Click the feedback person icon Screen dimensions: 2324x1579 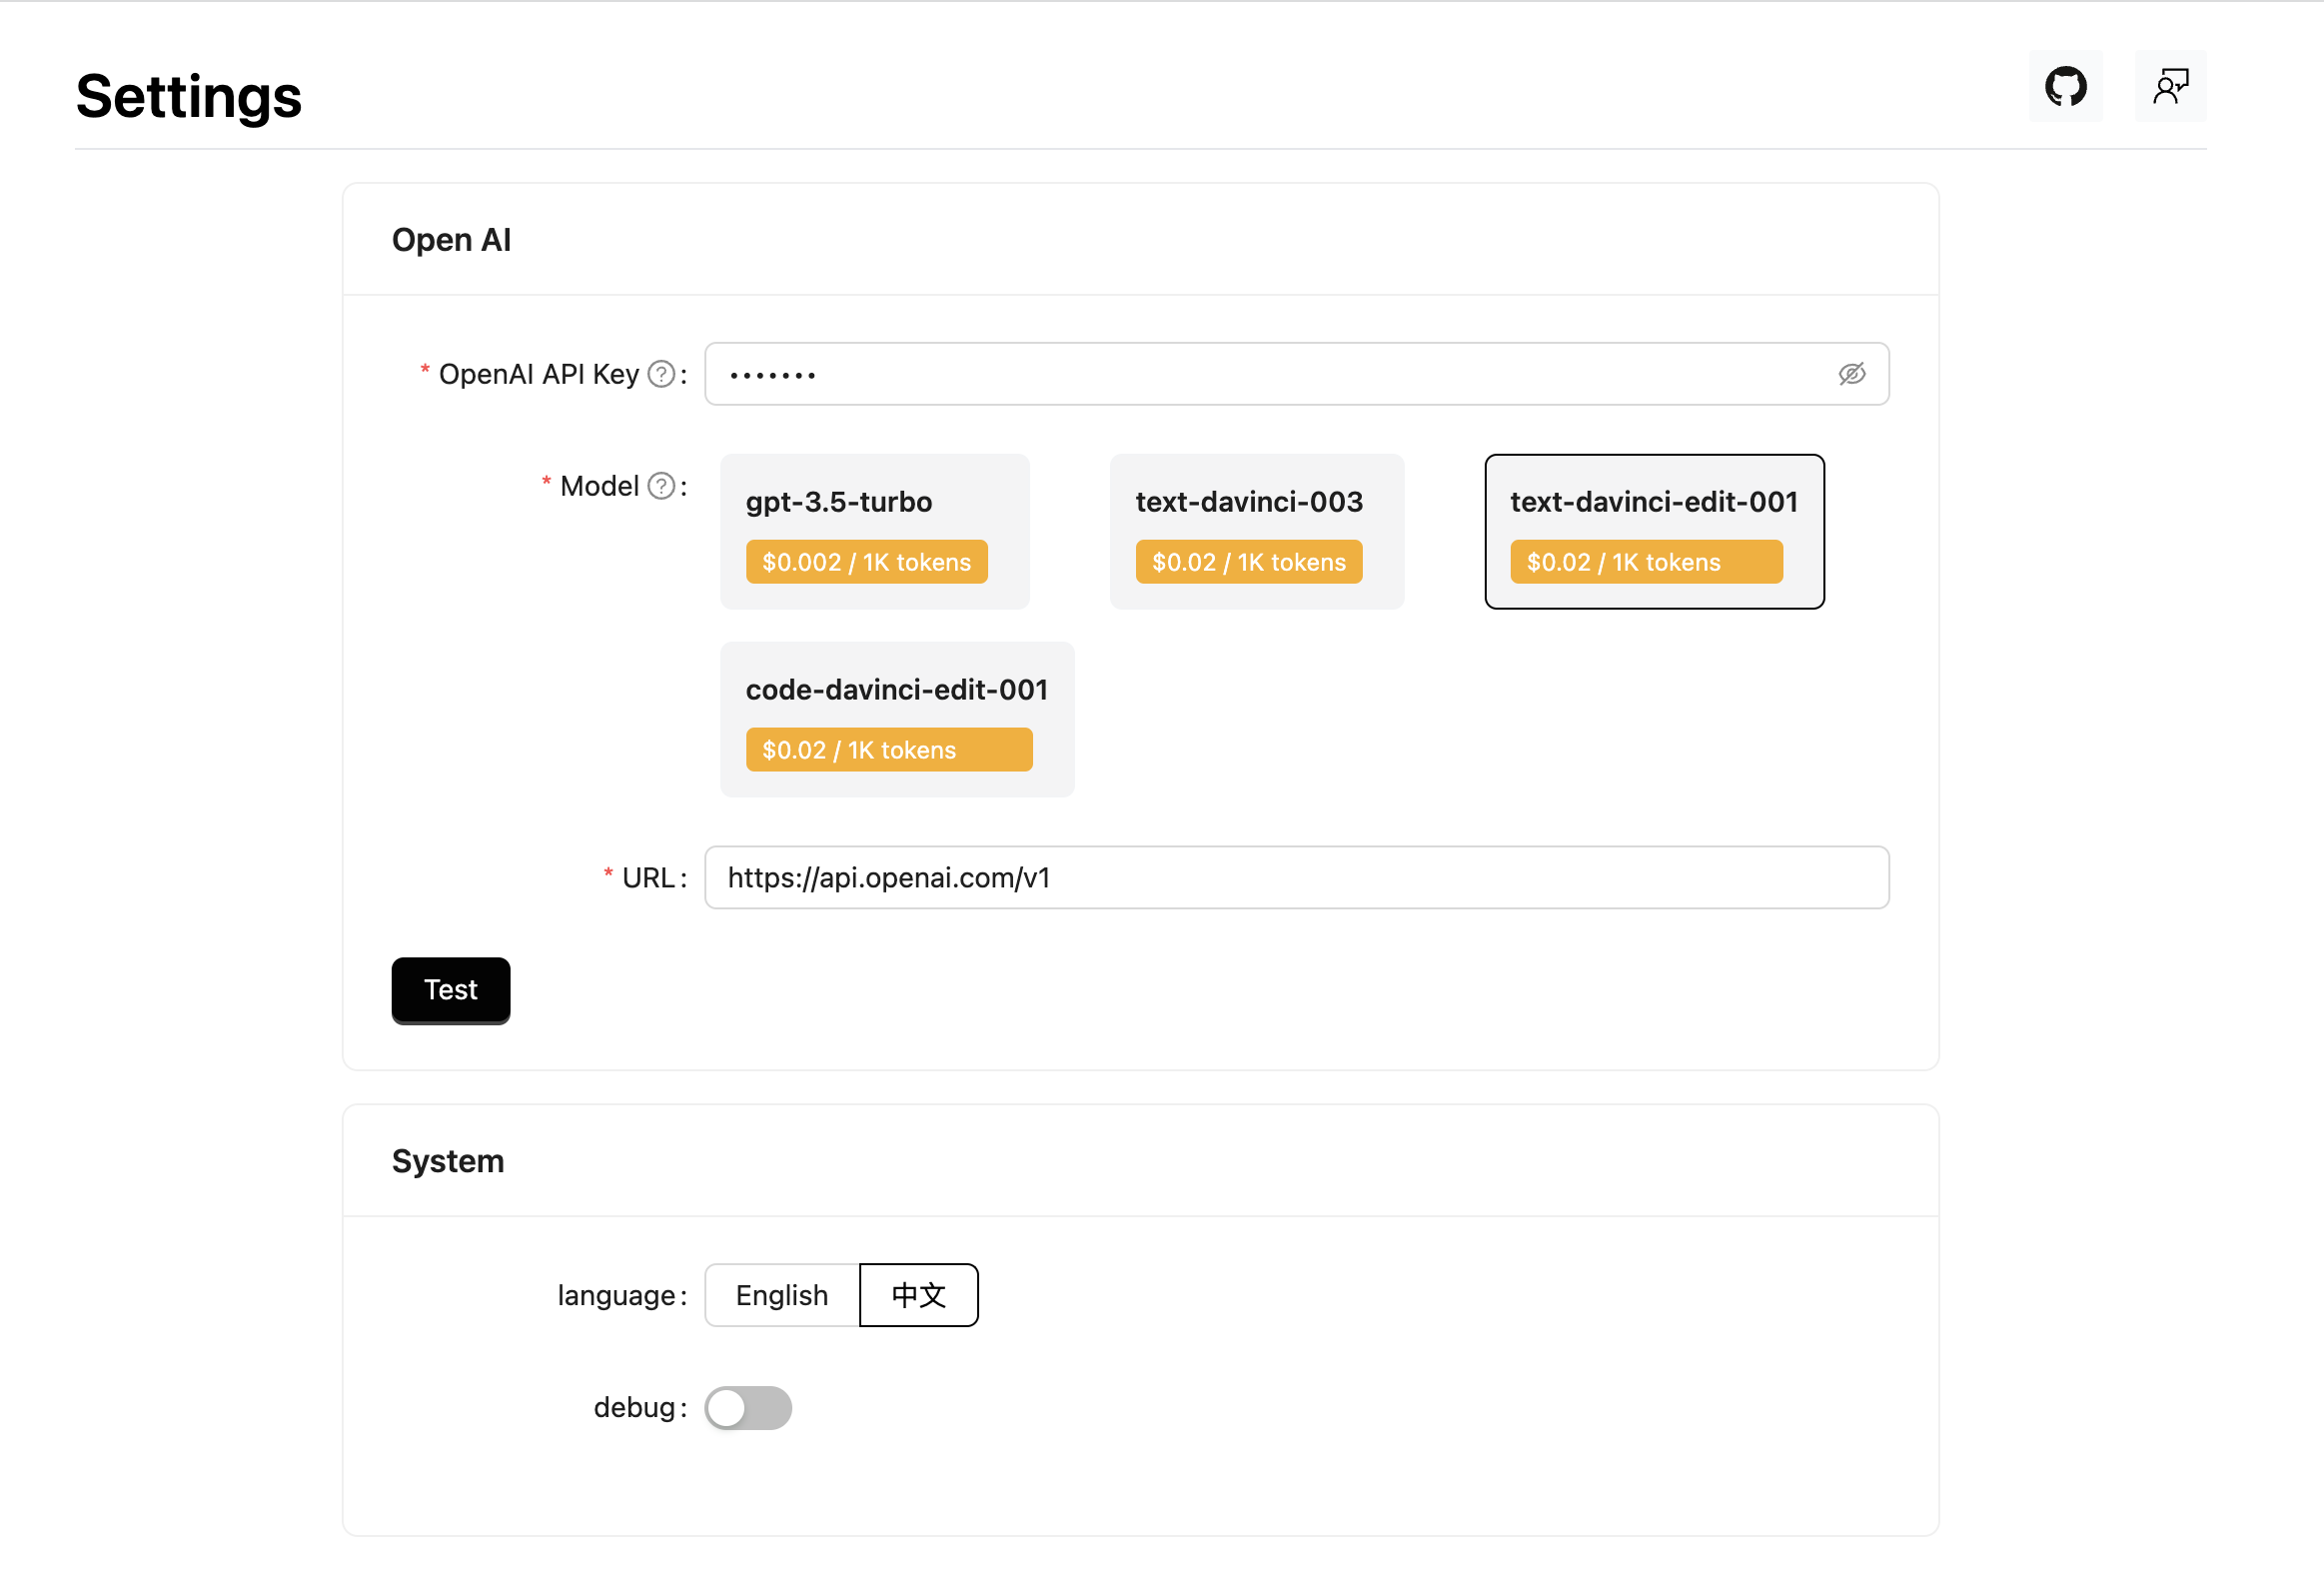tap(2170, 87)
